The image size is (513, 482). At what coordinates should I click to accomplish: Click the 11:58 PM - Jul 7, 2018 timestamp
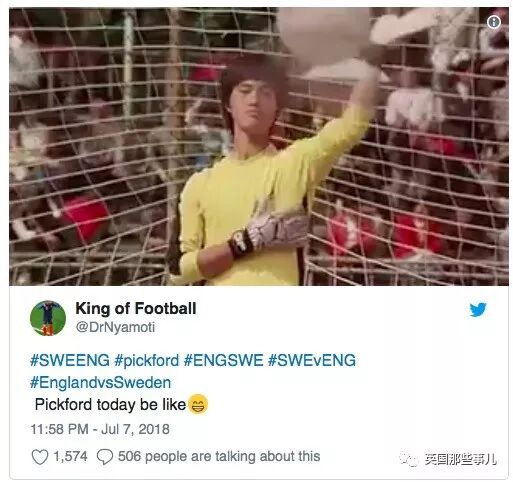[x=100, y=429]
